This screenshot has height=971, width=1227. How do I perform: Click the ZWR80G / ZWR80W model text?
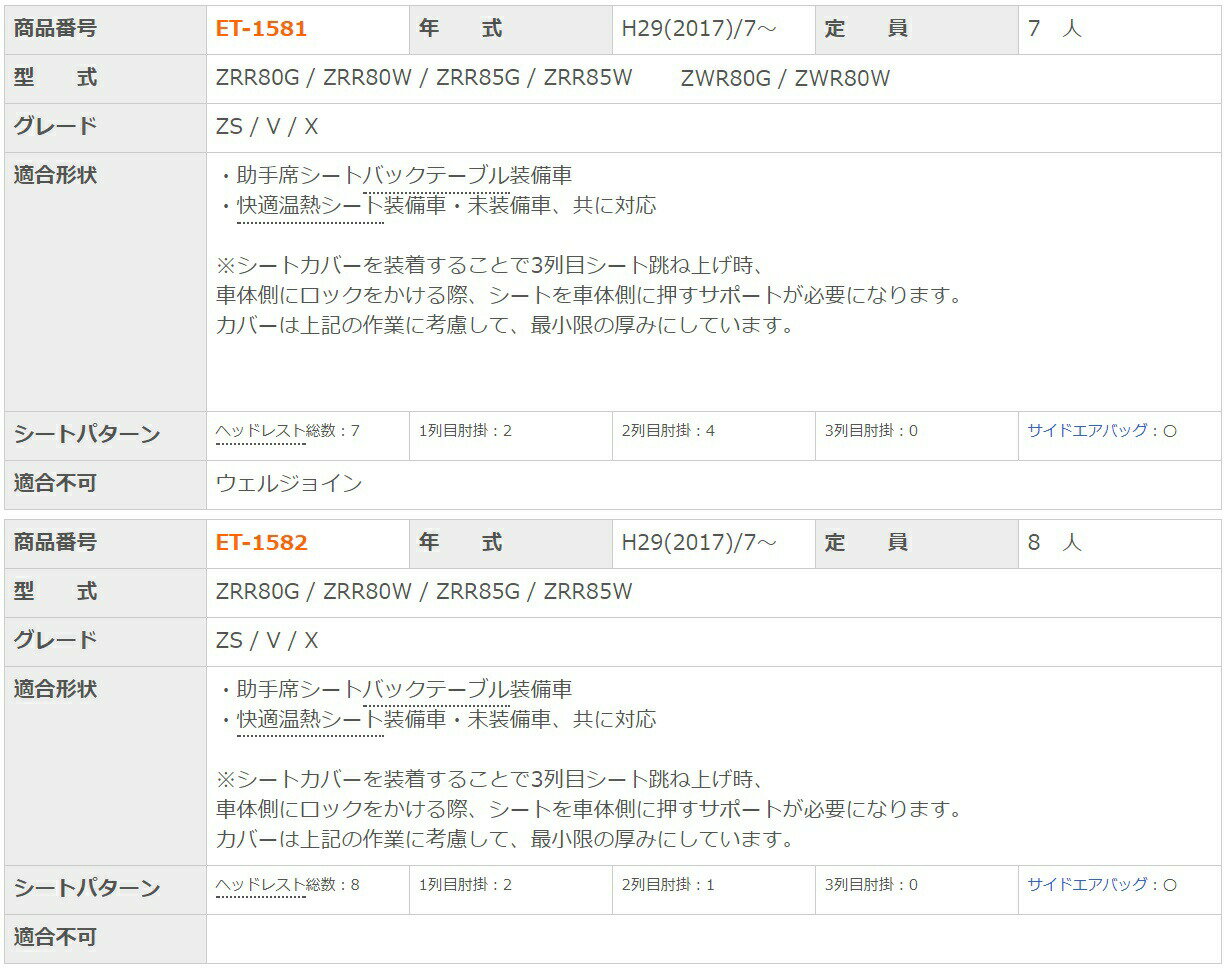(785, 78)
